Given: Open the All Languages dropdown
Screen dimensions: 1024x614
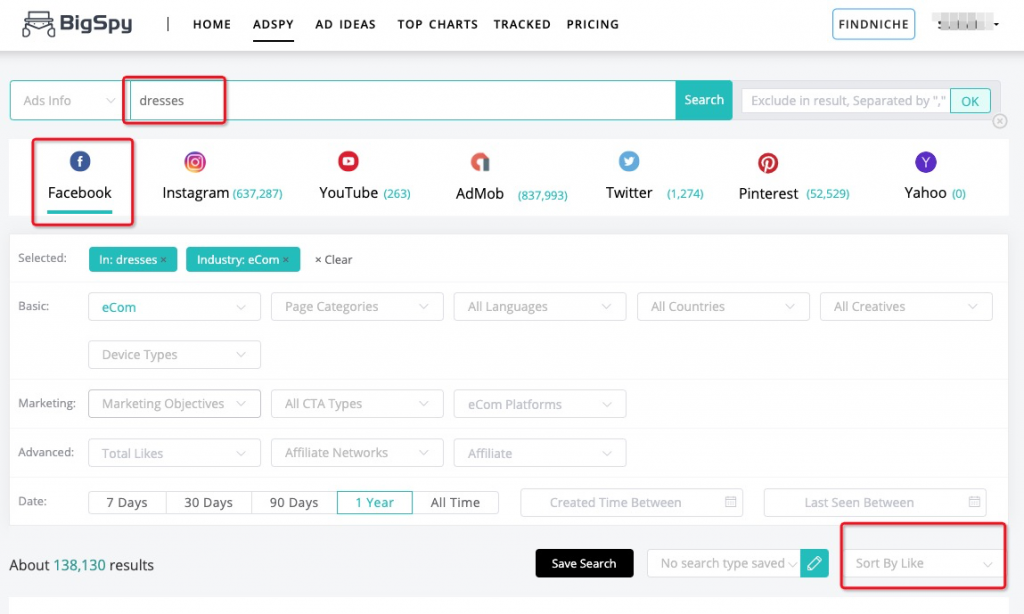Looking at the screenshot, I should pyautogui.click(x=540, y=307).
